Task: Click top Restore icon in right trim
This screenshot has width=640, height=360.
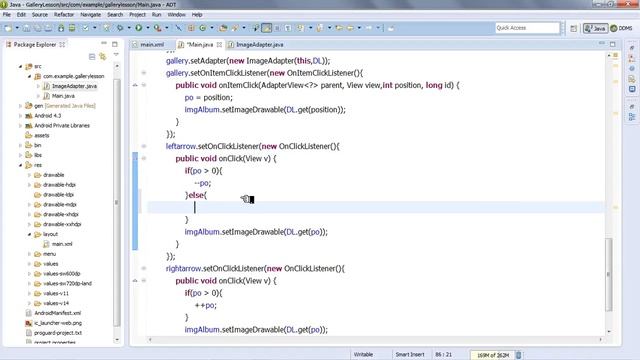Action: coord(632,48)
